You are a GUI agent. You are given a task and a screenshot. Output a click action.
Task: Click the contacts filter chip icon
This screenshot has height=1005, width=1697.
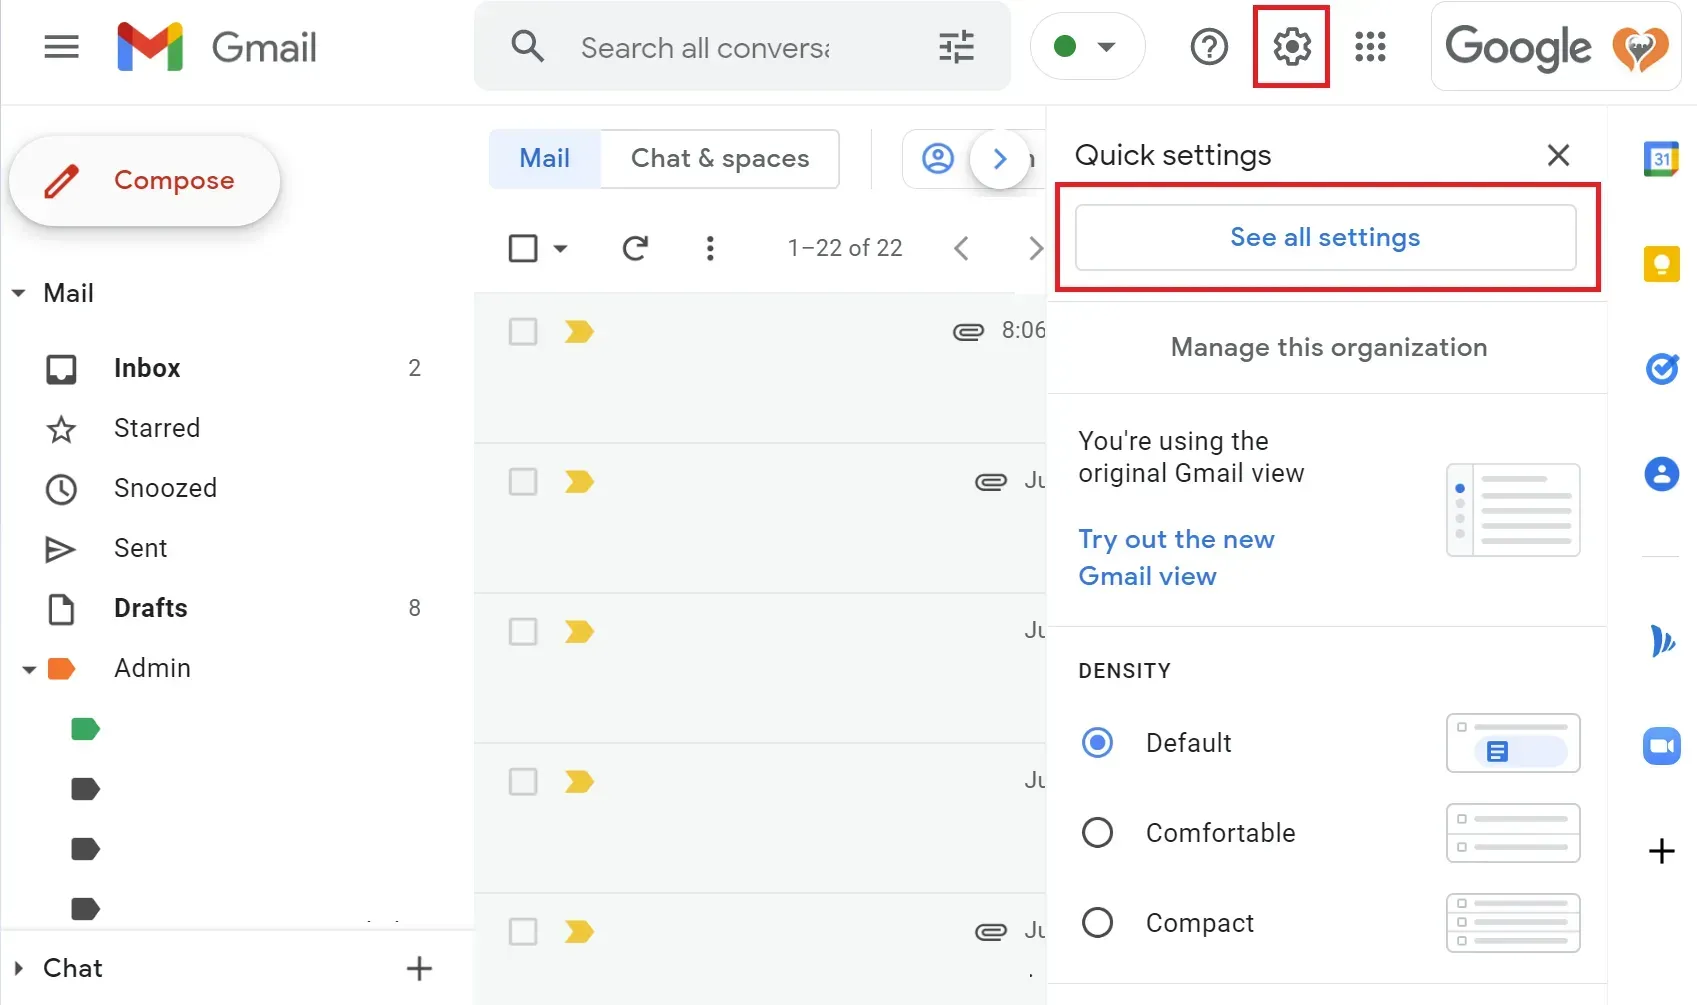click(937, 158)
